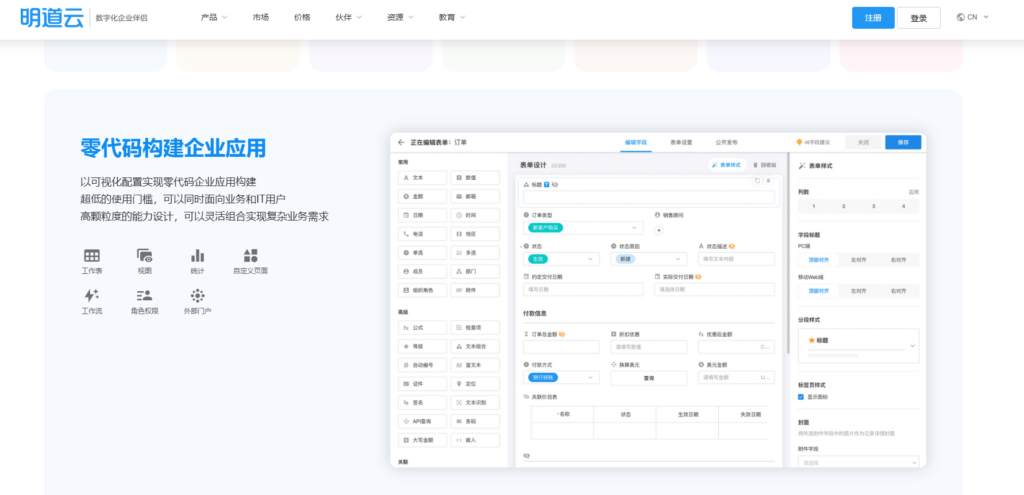The height and width of the screenshot is (495, 1024).
Task: Click the back arrow beside 正在编辑表单
Action: tap(401, 142)
